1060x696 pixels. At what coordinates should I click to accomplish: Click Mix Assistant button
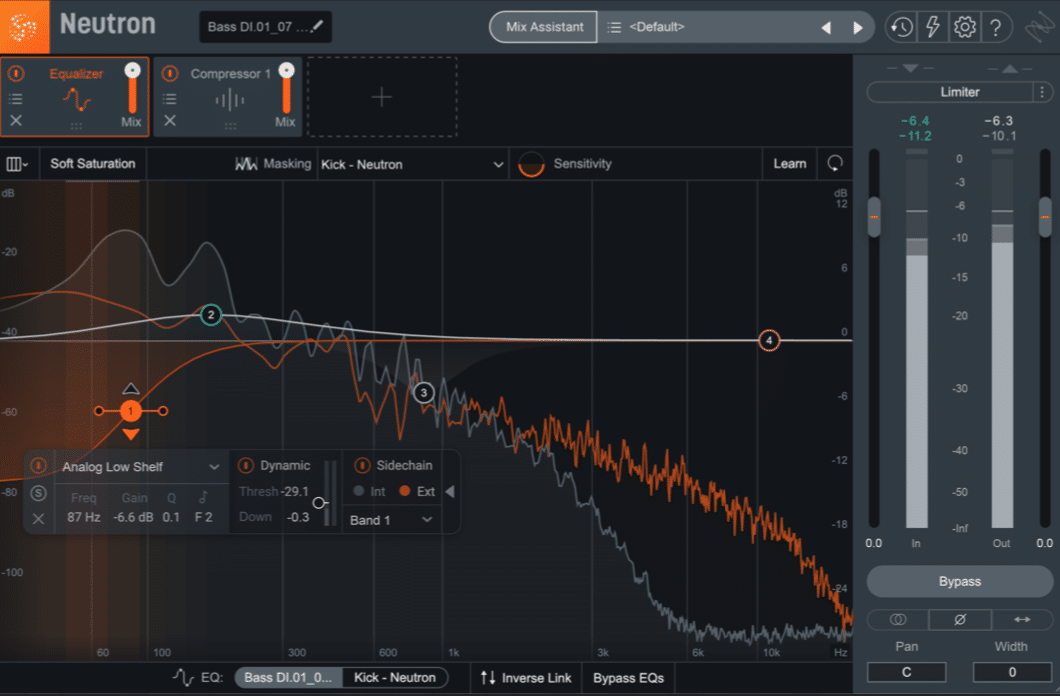544,27
